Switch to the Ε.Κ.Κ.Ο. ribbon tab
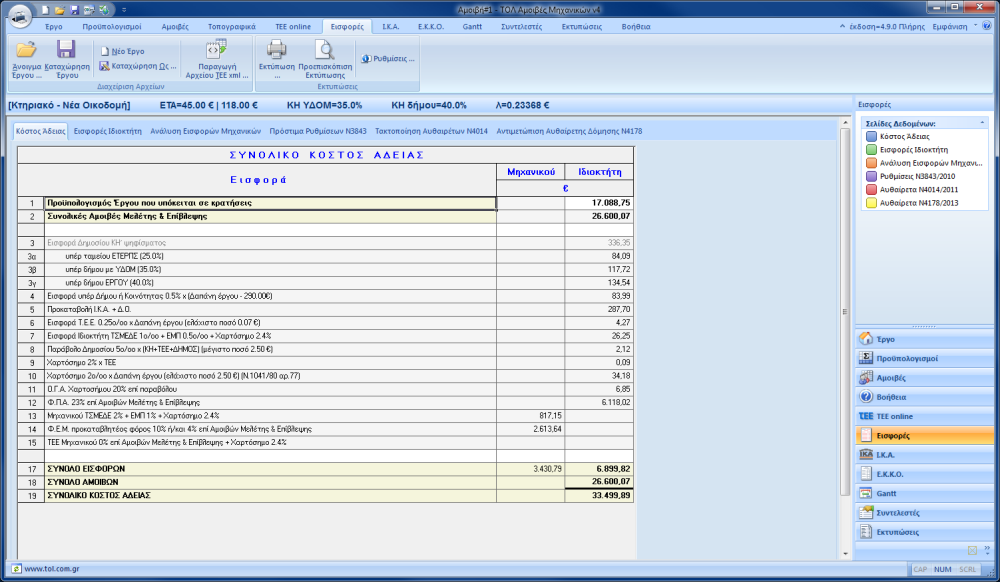Viewport: 1000px width, 582px height. [430, 27]
